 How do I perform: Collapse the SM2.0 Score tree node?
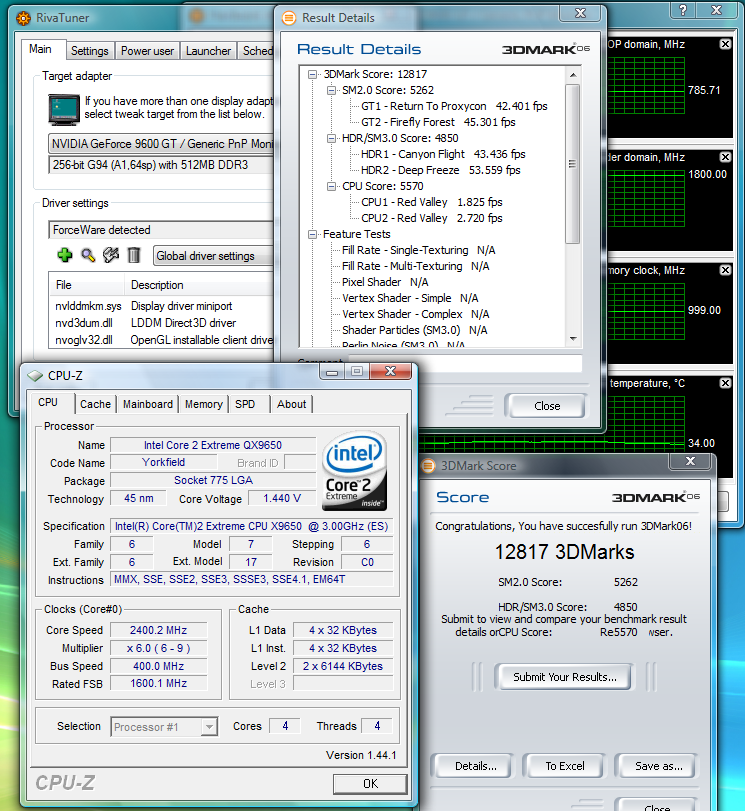click(x=331, y=91)
